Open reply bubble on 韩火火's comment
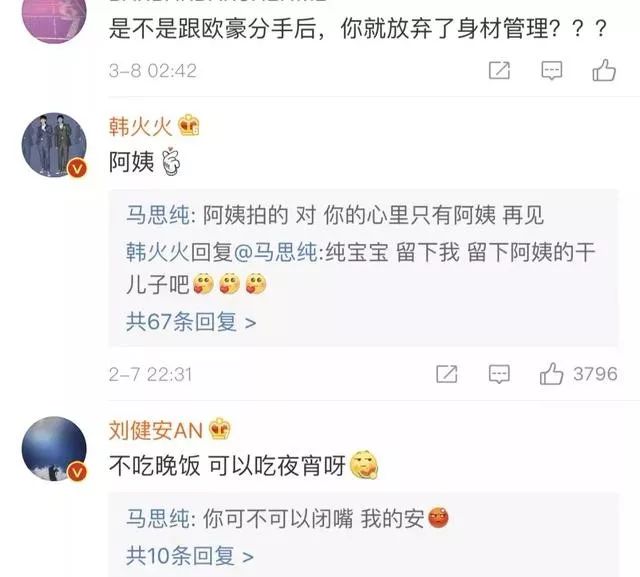Image resolution: width=640 pixels, height=577 pixels. pos(499,374)
